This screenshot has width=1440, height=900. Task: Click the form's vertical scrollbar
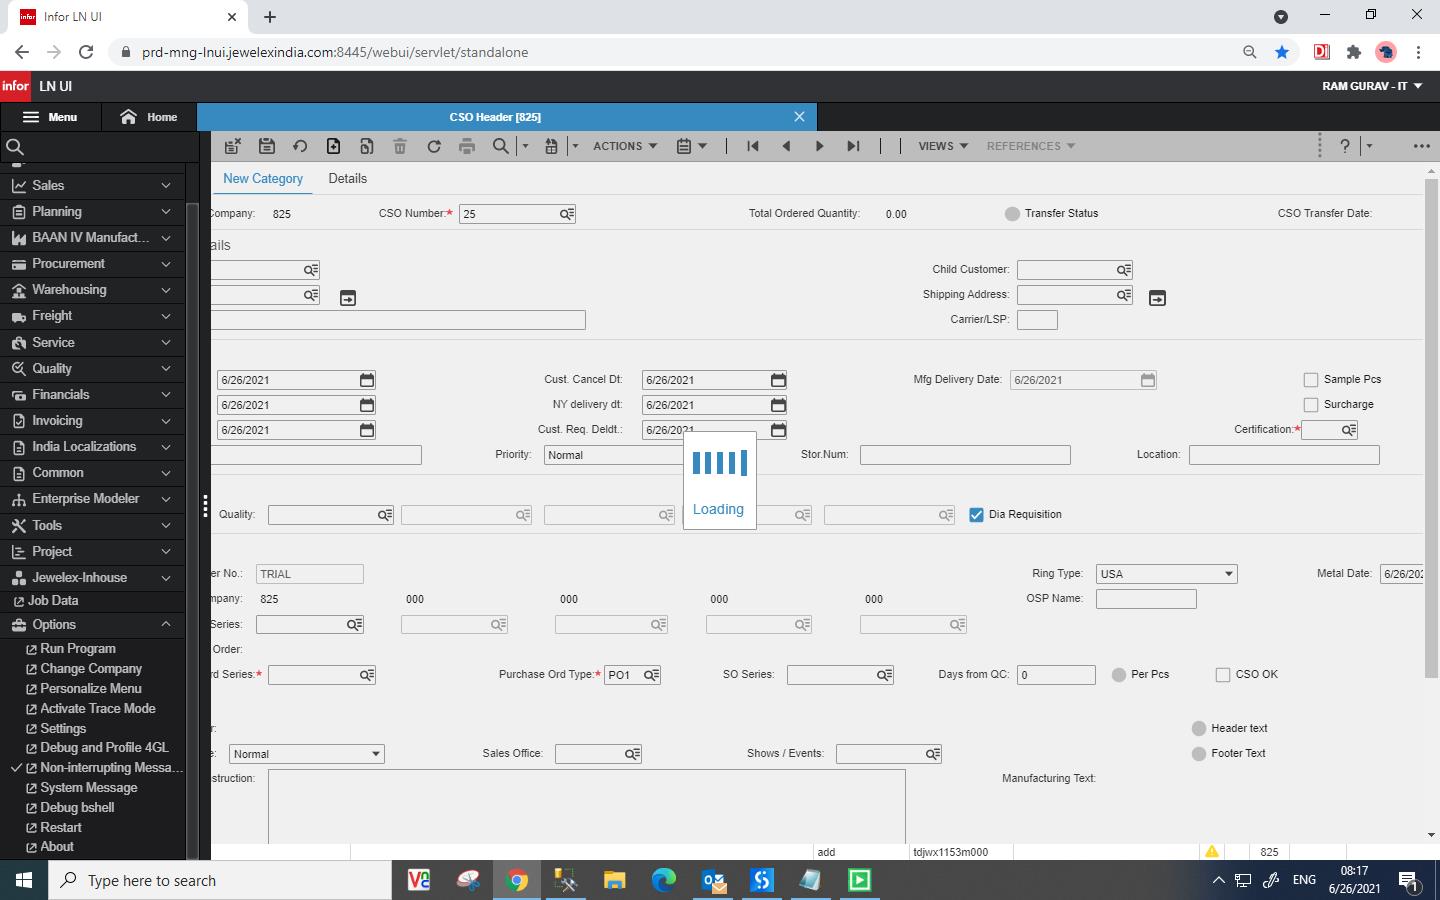(x=1431, y=430)
